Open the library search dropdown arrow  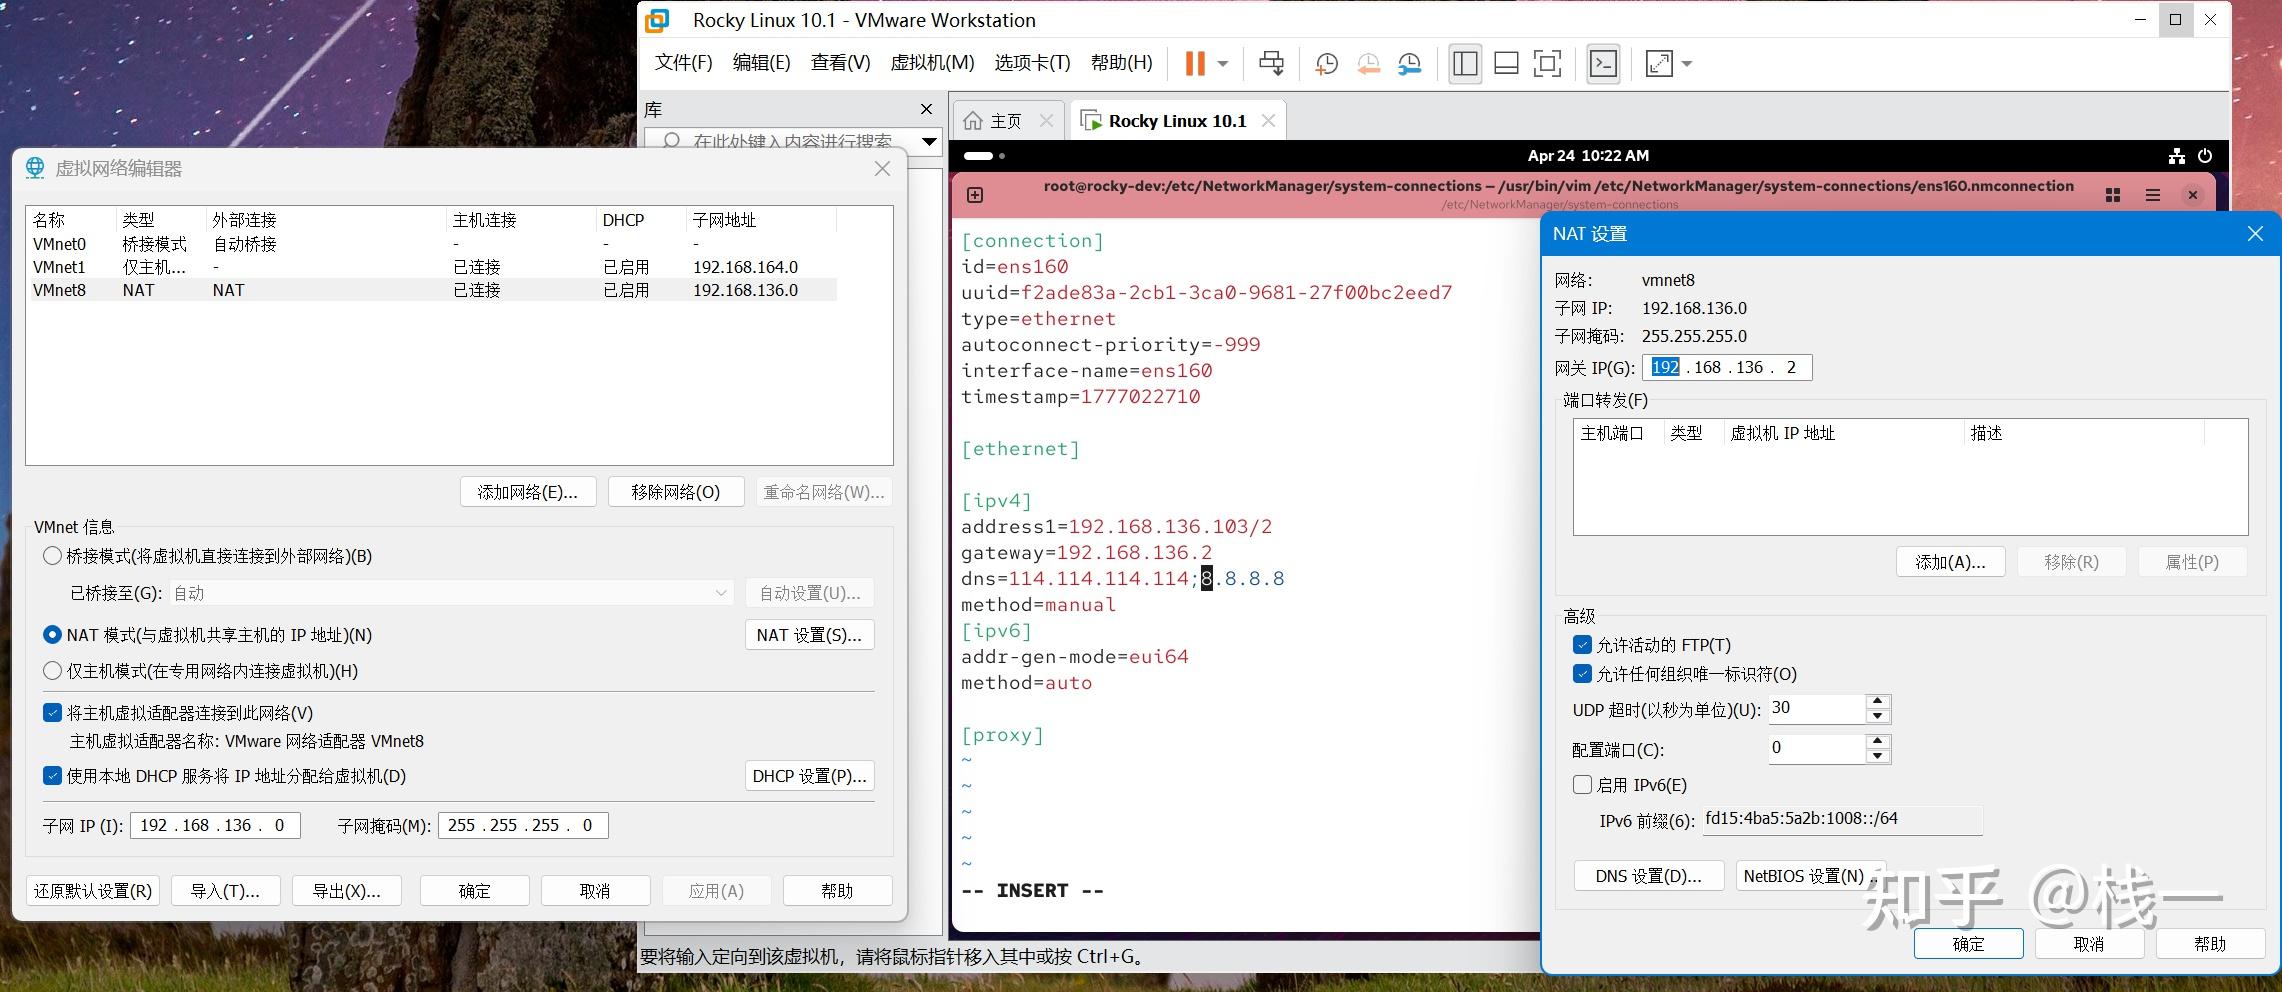click(x=929, y=141)
